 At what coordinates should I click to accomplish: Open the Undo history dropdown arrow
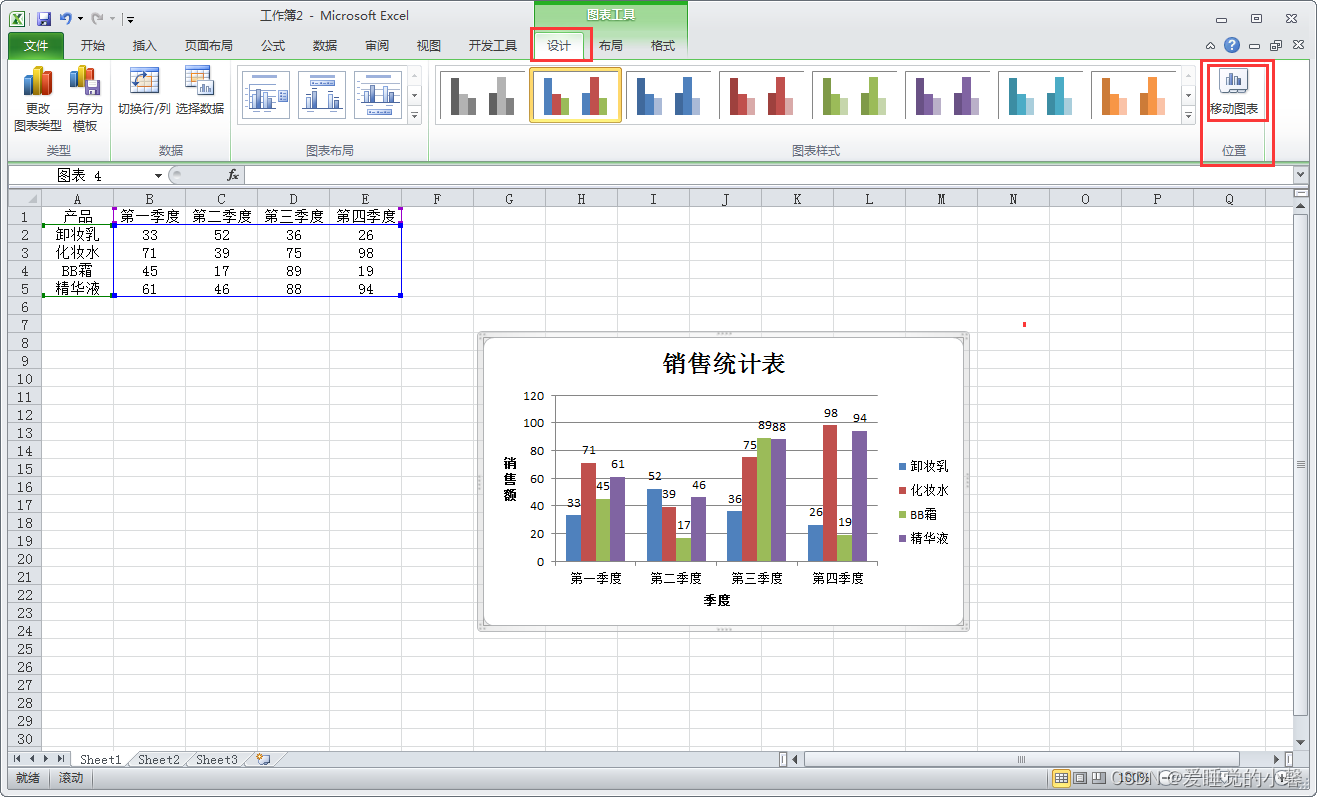(80, 18)
